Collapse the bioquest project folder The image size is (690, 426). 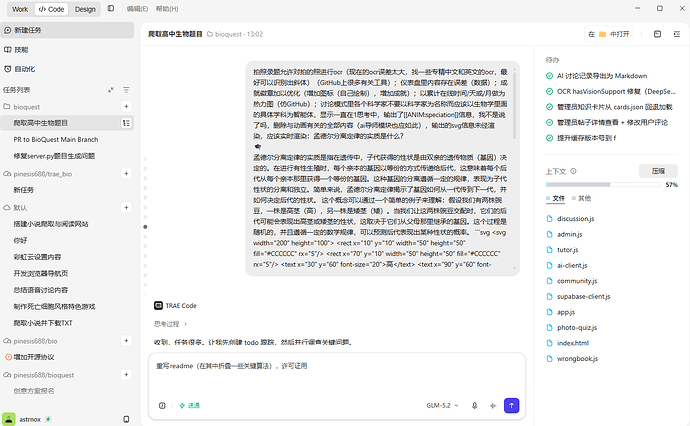click(22, 107)
